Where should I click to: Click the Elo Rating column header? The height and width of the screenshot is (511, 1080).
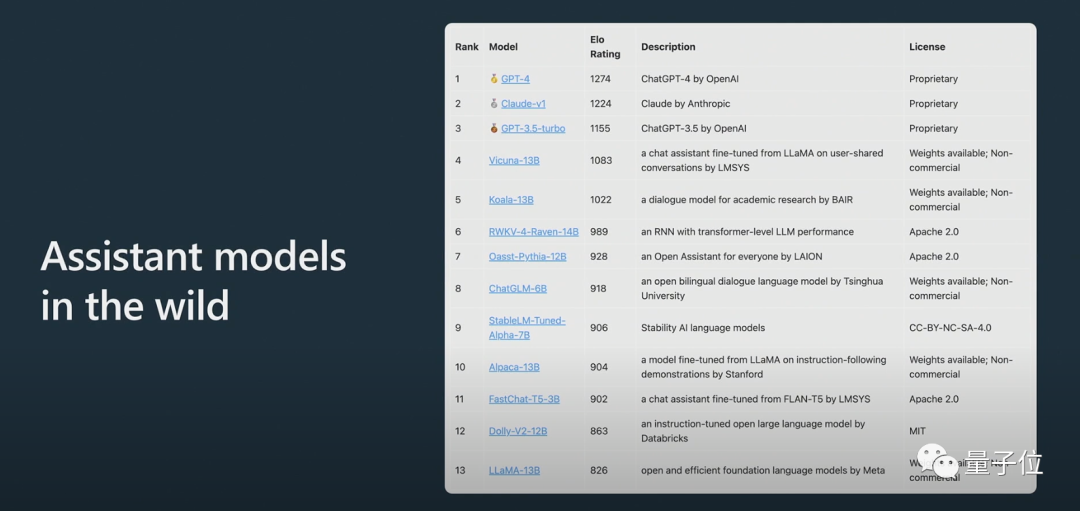[605, 47]
